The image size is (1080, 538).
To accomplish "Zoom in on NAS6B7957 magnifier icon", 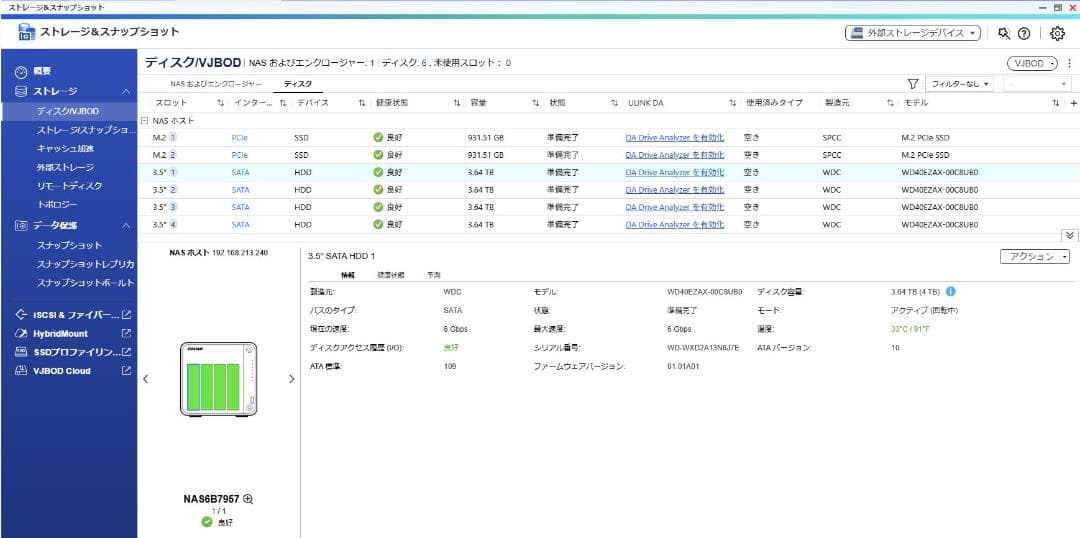I will pyautogui.click(x=249, y=499).
